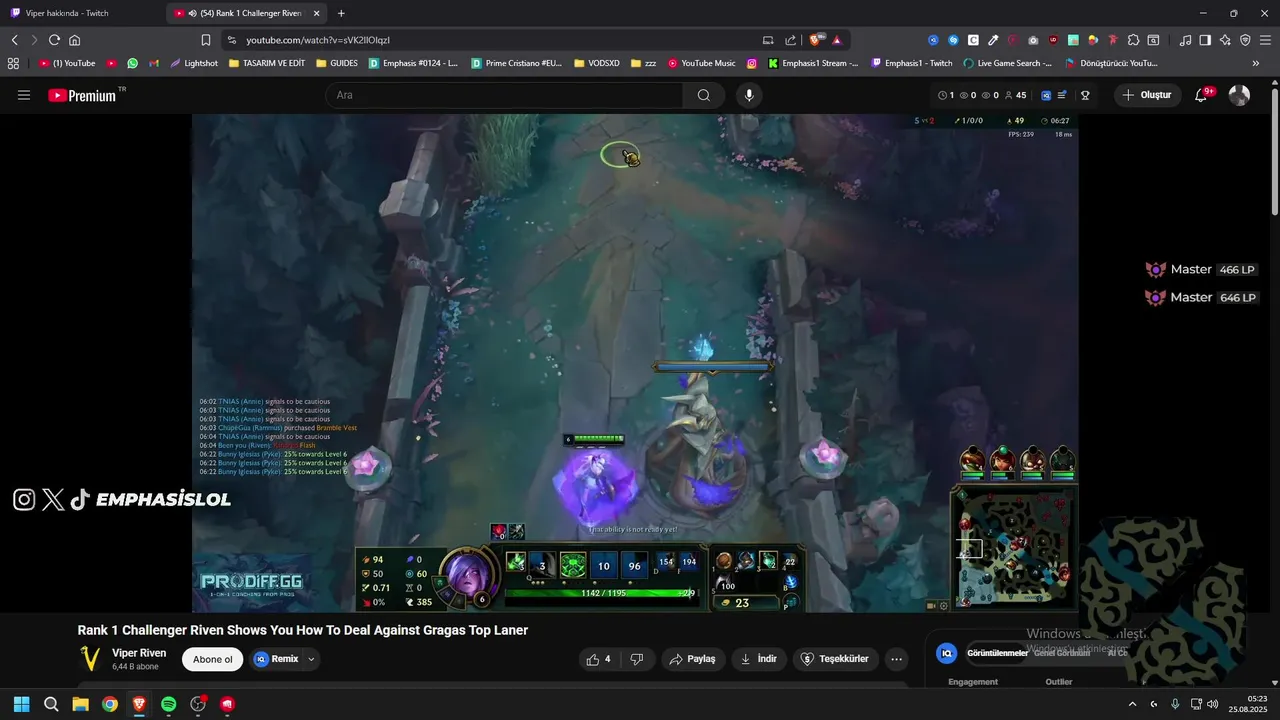The image size is (1280, 720).
Task: Open the browser extensions puzzle icon
Action: pyautogui.click(x=1133, y=40)
